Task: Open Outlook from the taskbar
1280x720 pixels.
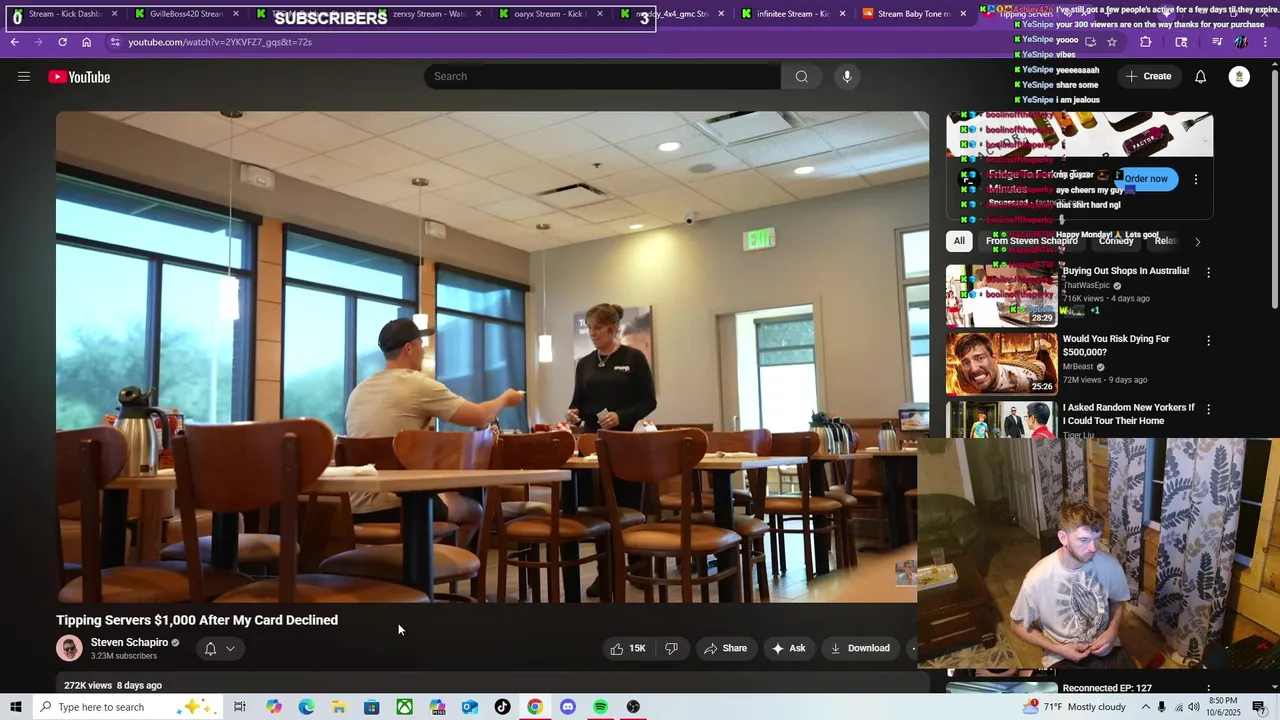Action: (470, 707)
